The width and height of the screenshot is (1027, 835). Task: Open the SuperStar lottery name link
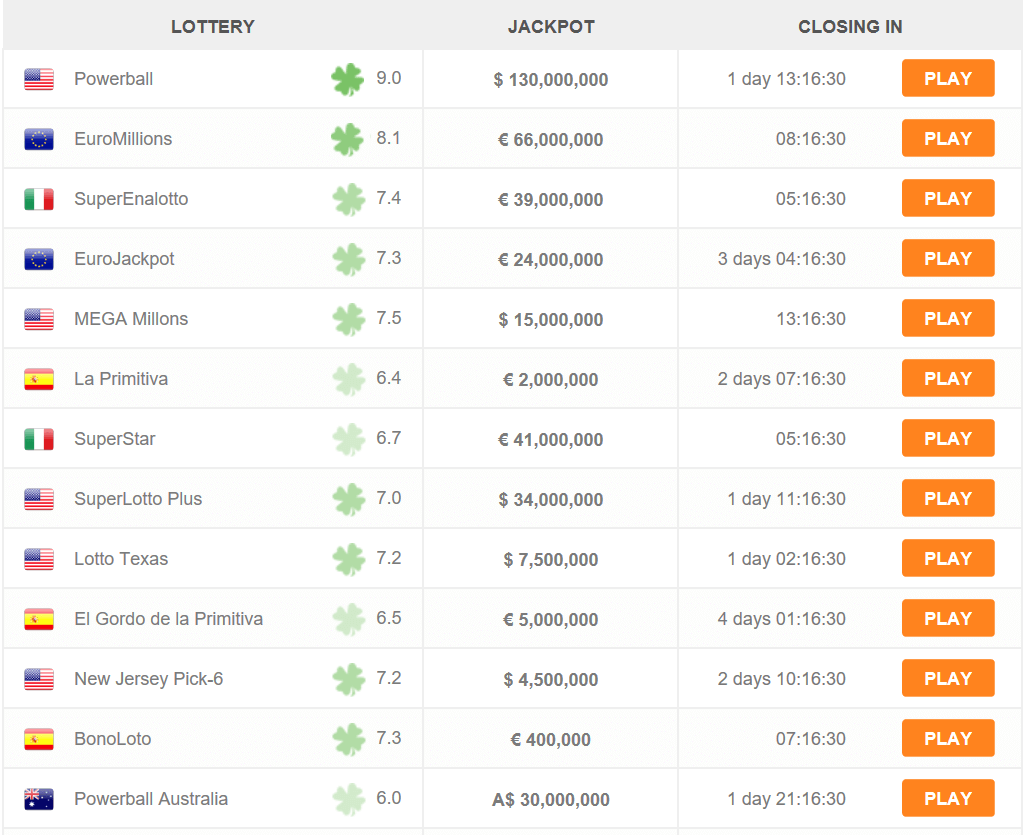(115, 439)
